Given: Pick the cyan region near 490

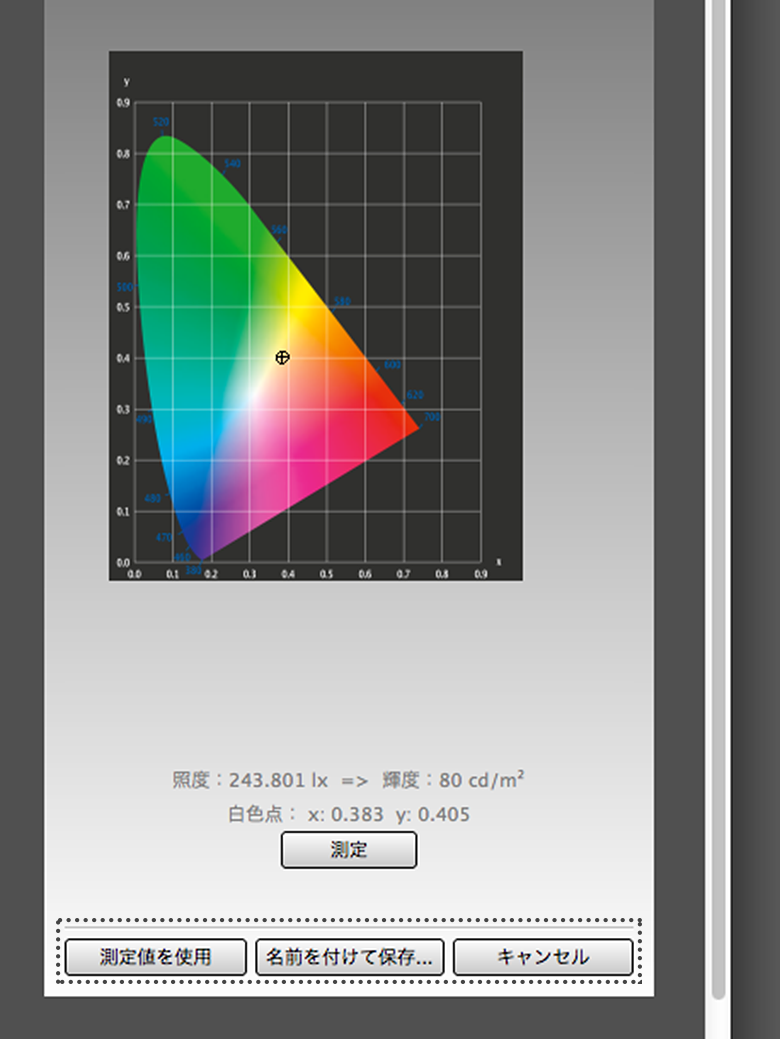Looking at the screenshot, I should click(x=165, y=420).
